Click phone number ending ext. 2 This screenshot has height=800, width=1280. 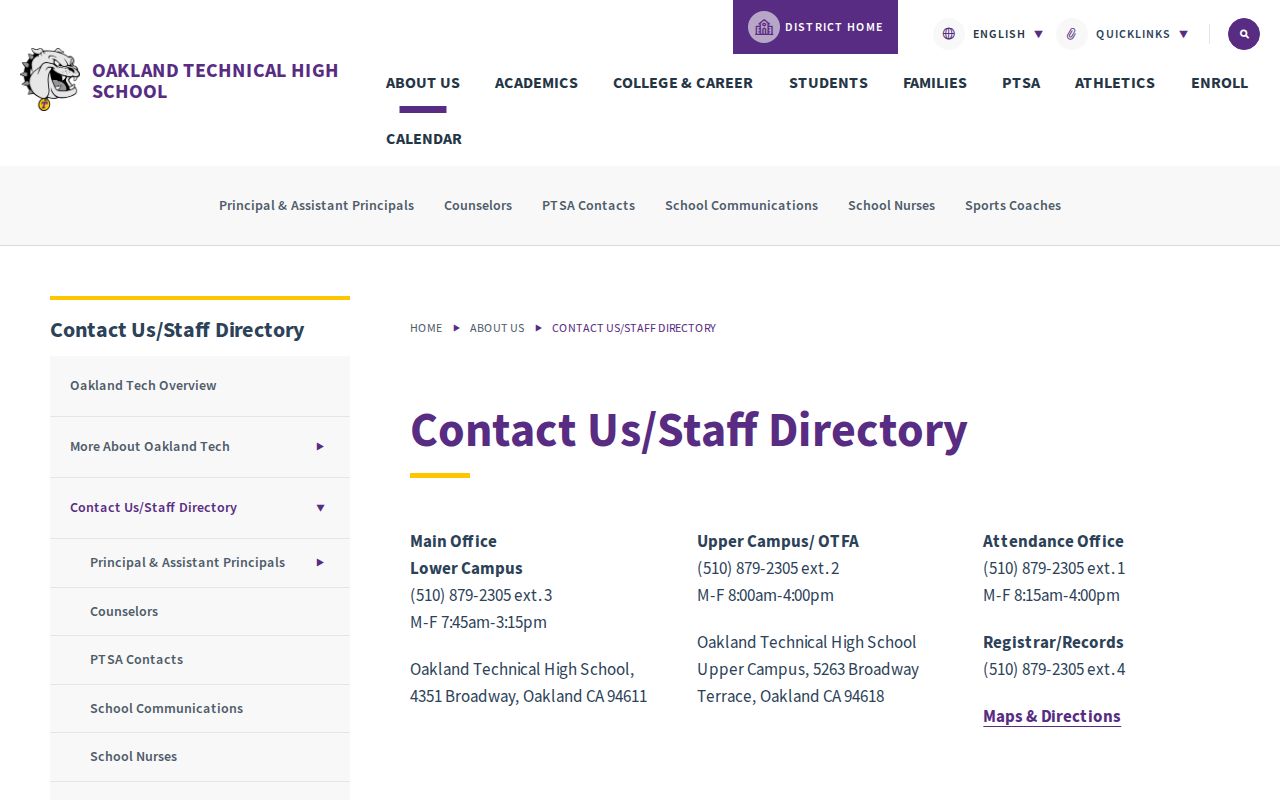[768, 568]
